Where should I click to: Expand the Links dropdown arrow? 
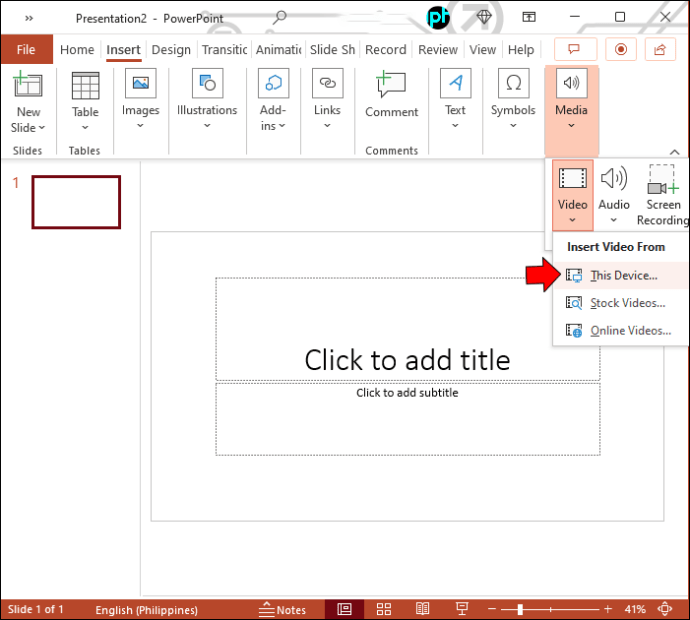(x=327, y=126)
